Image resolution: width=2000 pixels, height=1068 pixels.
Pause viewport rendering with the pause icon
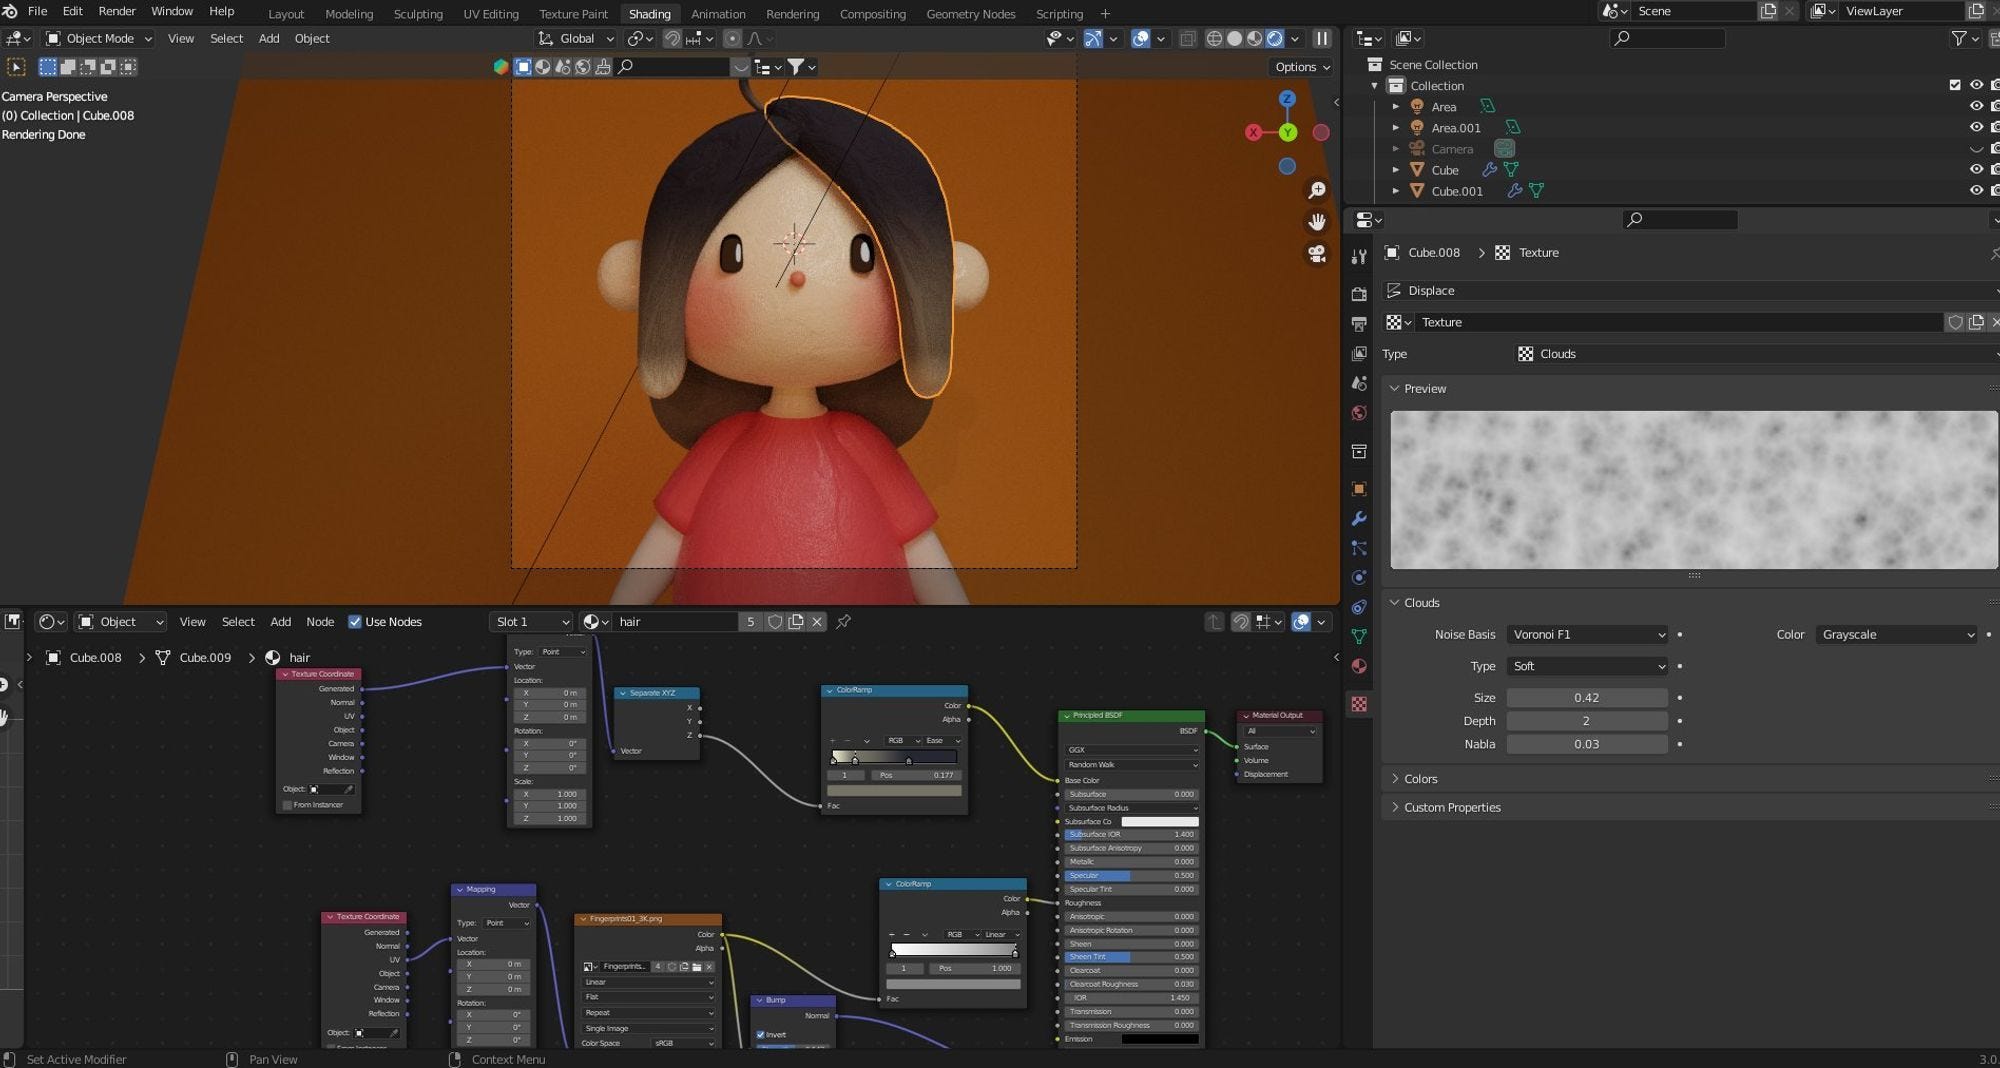click(x=1322, y=39)
